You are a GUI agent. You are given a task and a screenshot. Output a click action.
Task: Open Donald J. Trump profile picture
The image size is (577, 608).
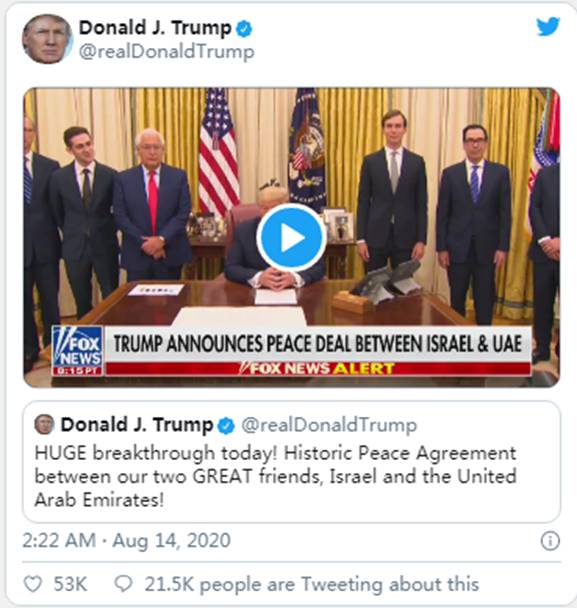coord(47,39)
